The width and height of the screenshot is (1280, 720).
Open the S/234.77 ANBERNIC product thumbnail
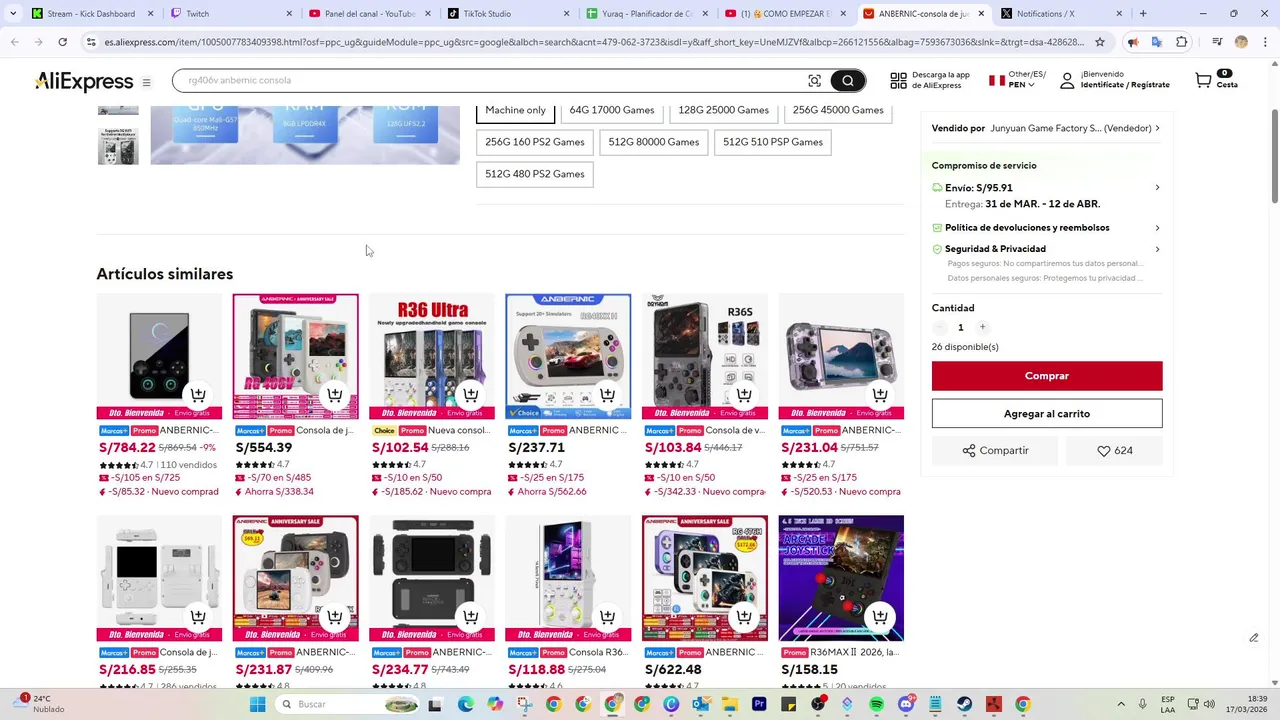431,579
